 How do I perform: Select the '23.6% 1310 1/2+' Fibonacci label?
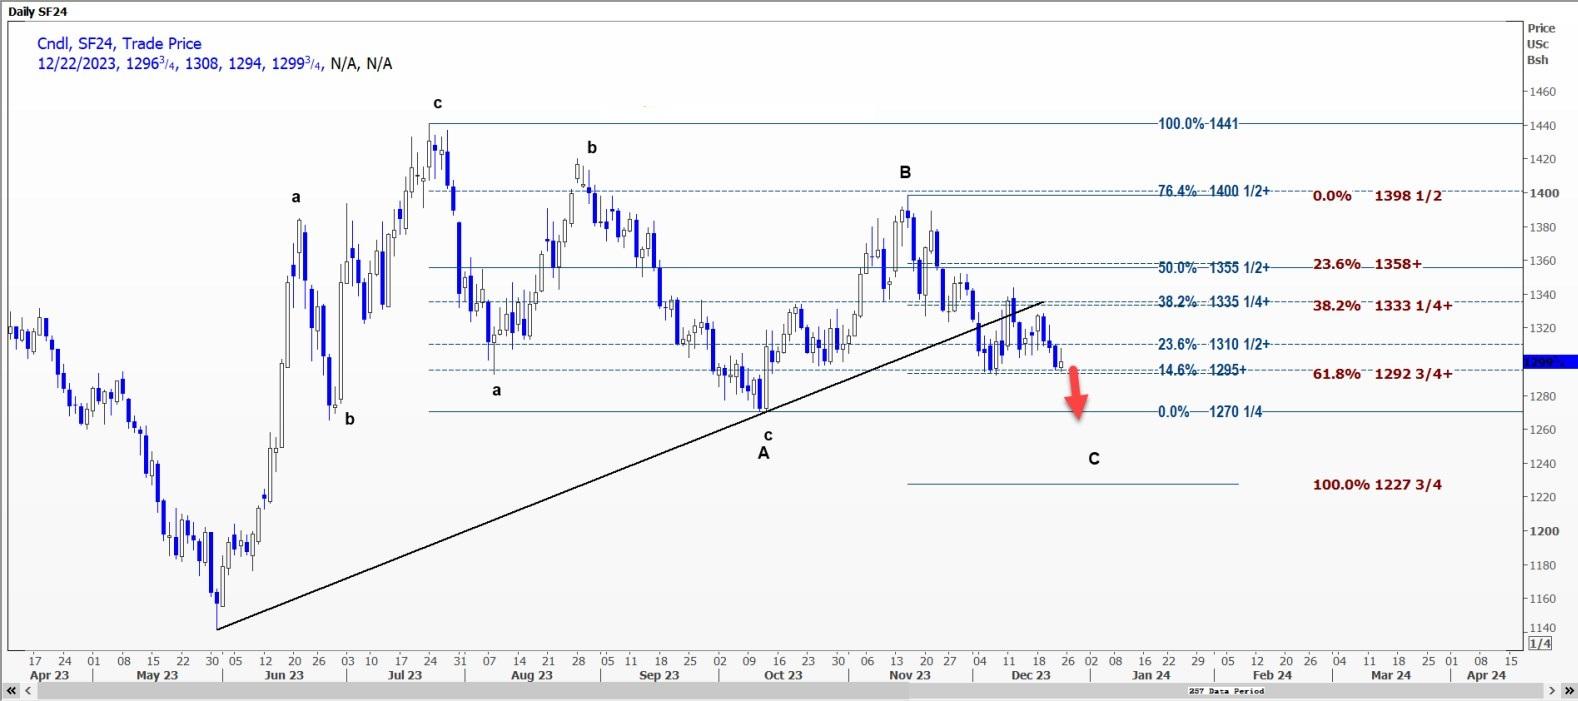[x=1214, y=344]
